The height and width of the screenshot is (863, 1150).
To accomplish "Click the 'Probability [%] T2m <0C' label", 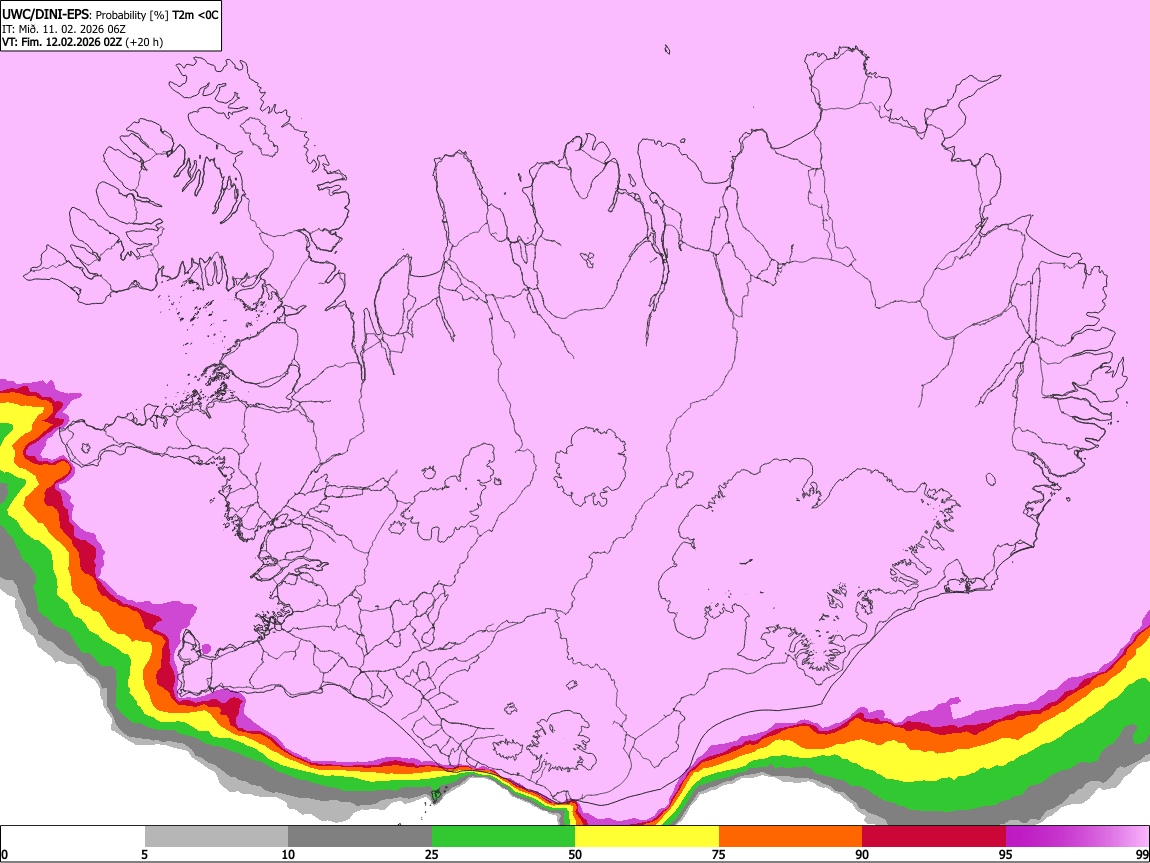I will pos(157,15).
